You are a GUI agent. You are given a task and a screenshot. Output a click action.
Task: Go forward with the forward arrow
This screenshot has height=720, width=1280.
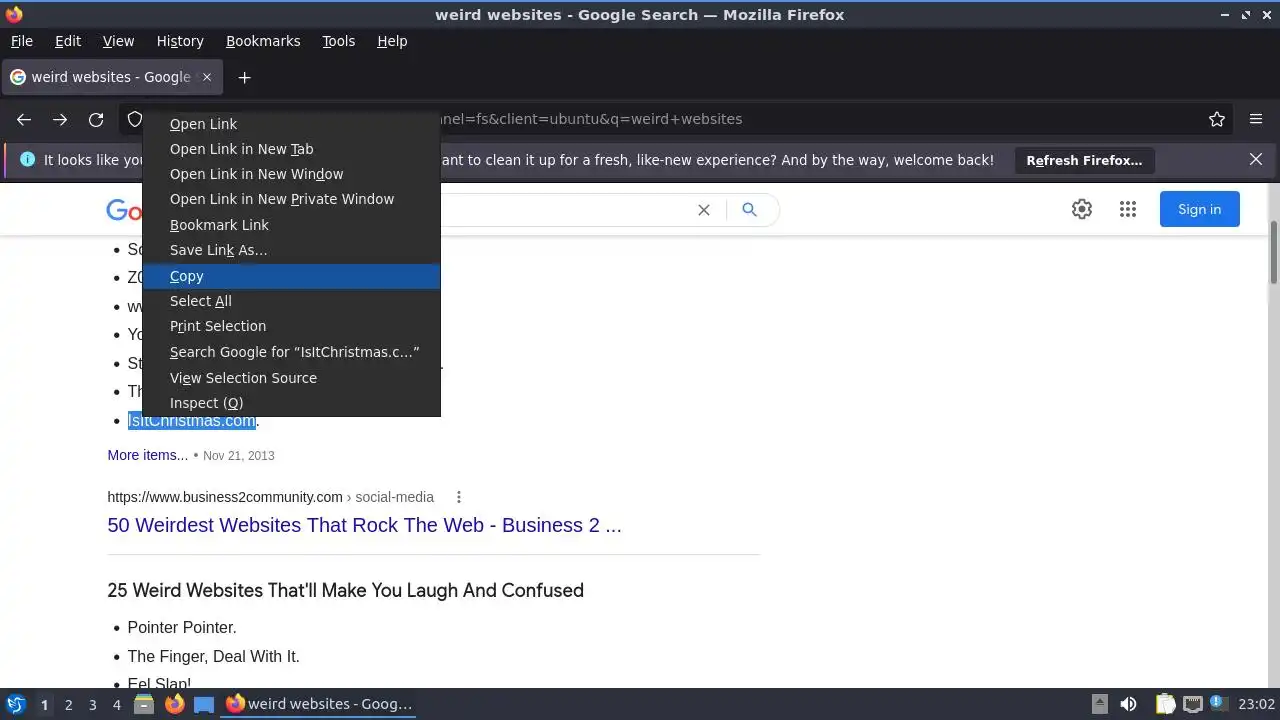point(60,119)
